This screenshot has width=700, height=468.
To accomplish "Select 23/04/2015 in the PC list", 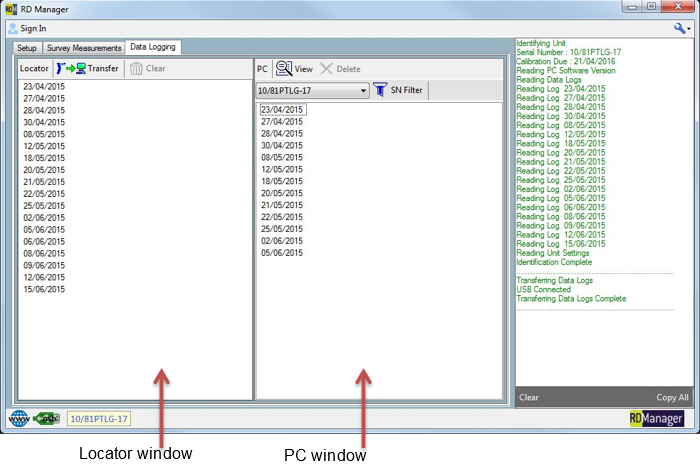I will coord(282,110).
